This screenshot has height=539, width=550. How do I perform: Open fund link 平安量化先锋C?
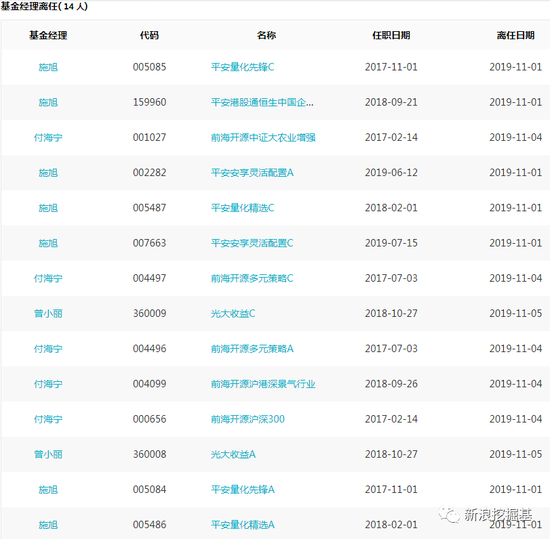[x=242, y=67]
